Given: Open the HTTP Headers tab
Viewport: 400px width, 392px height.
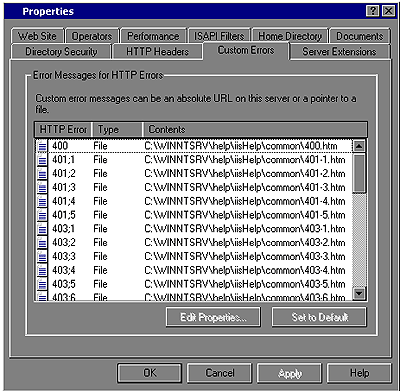Looking at the screenshot, I should tap(157, 52).
